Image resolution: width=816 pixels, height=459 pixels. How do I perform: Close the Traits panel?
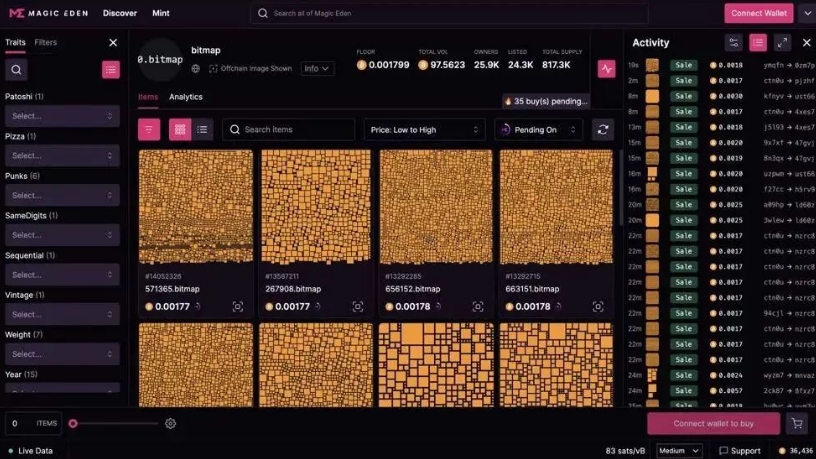point(113,43)
